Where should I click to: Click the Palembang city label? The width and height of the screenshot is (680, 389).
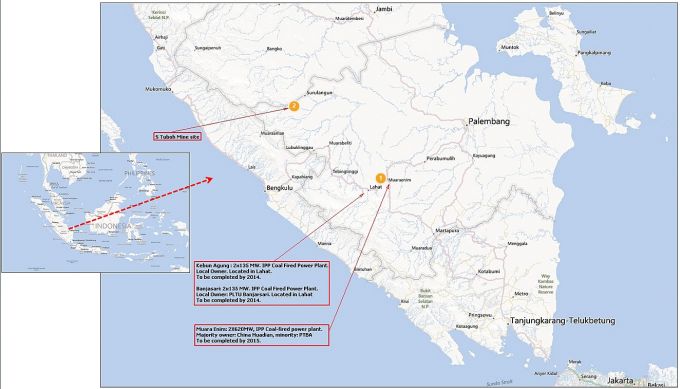(x=489, y=121)
